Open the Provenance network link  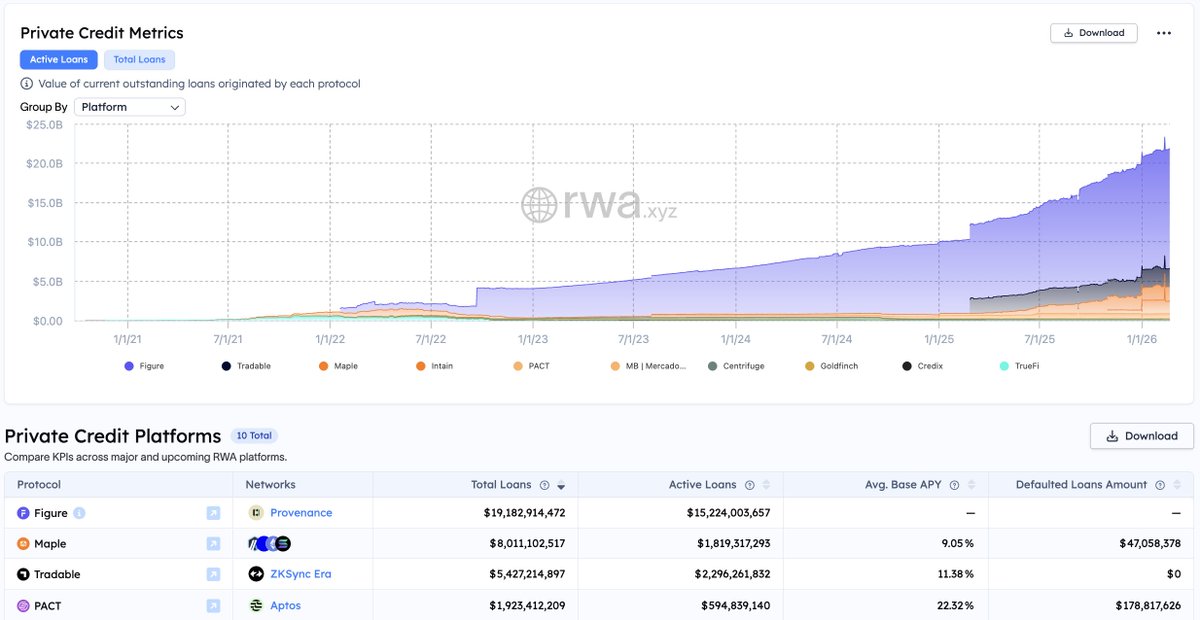(301, 513)
